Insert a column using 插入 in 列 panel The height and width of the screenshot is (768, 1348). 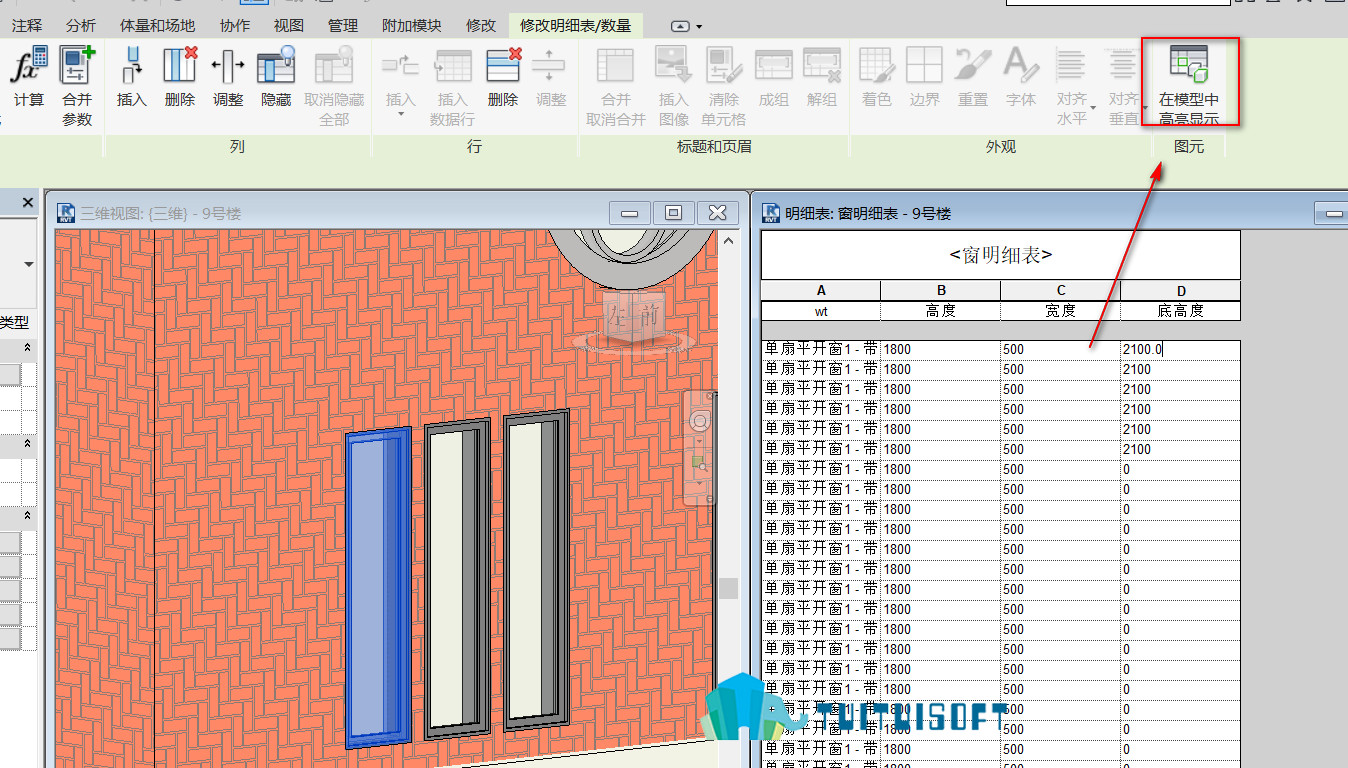[131, 77]
